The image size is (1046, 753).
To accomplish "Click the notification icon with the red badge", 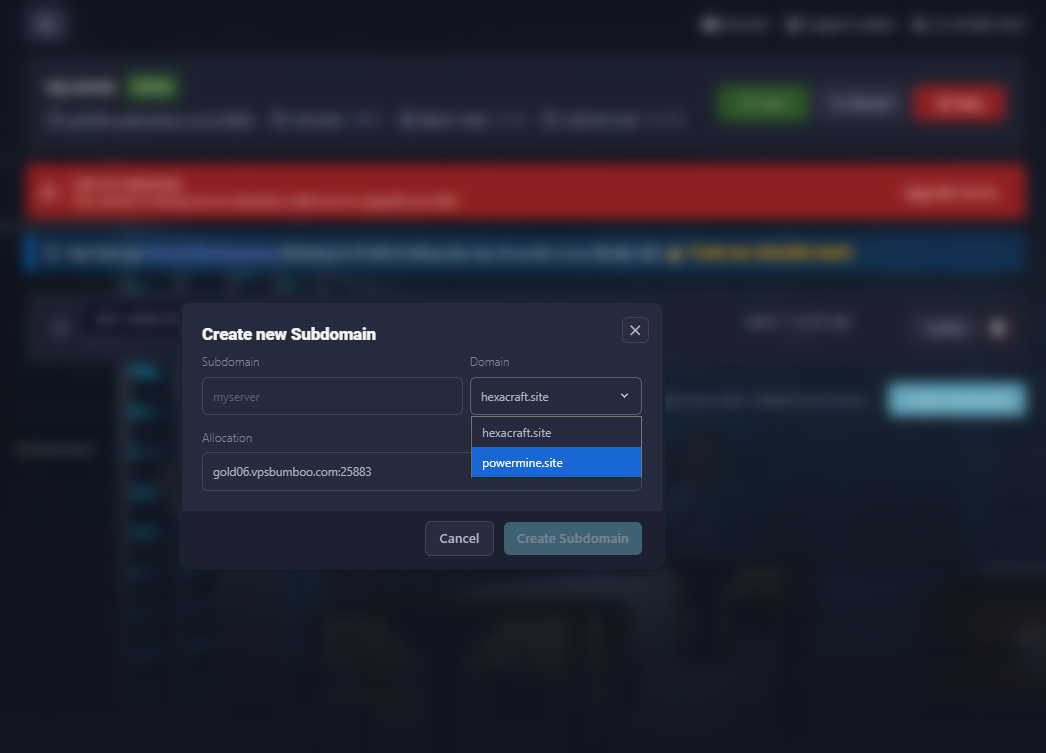I will coord(998,327).
